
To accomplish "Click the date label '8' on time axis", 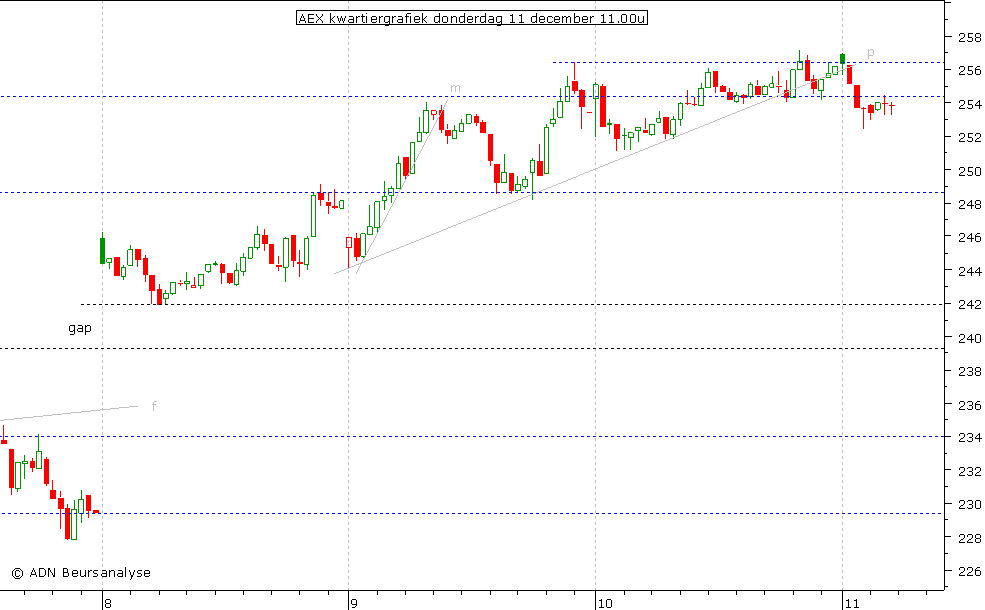I will 107,604.
